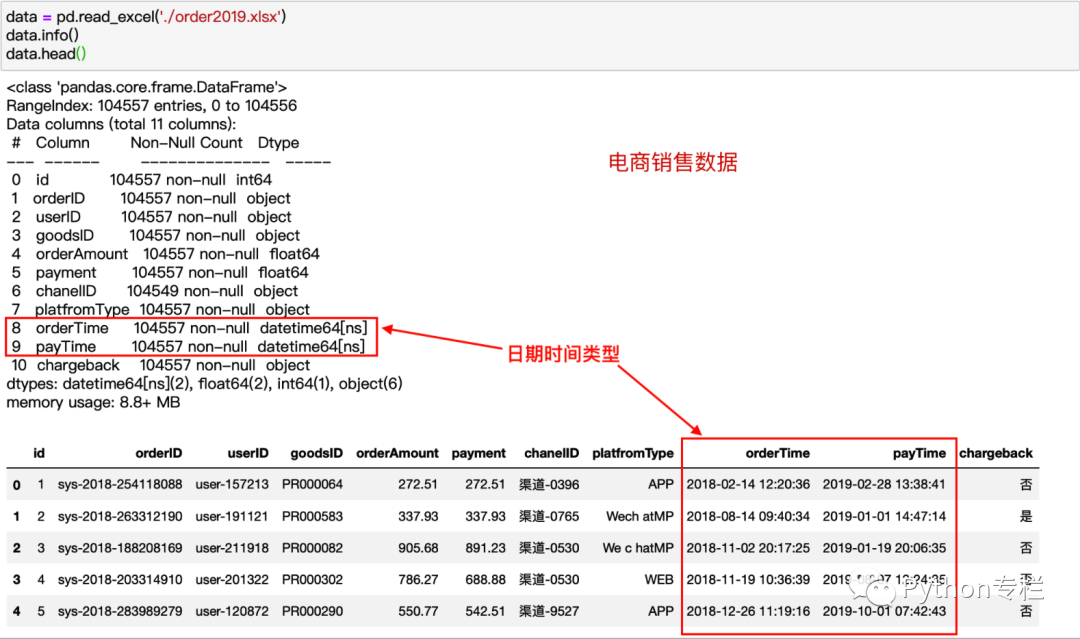The width and height of the screenshot is (1080, 639).
Task: Click cell sys-2018-188208169
Action: pos(120,548)
